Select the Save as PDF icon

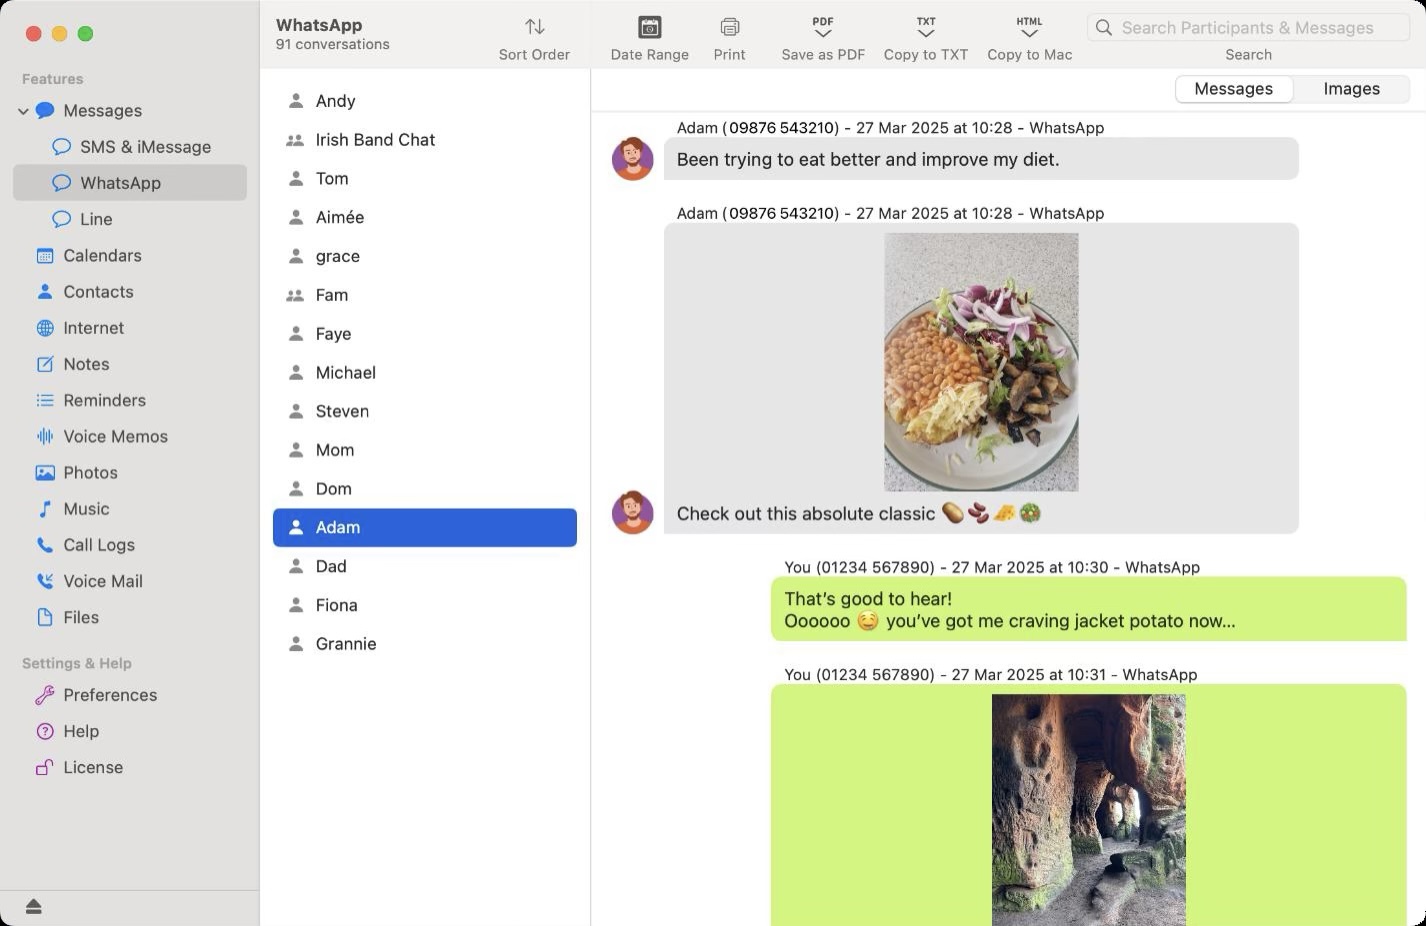click(822, 22)
